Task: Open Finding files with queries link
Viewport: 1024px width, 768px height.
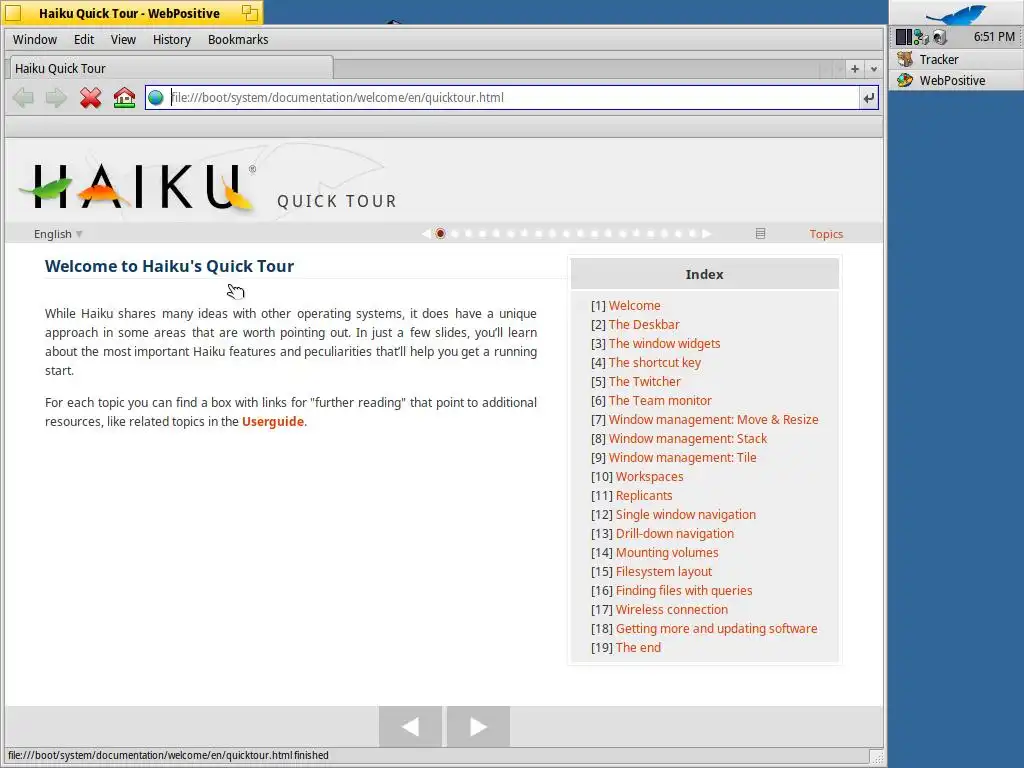Action: click(684, 590)
